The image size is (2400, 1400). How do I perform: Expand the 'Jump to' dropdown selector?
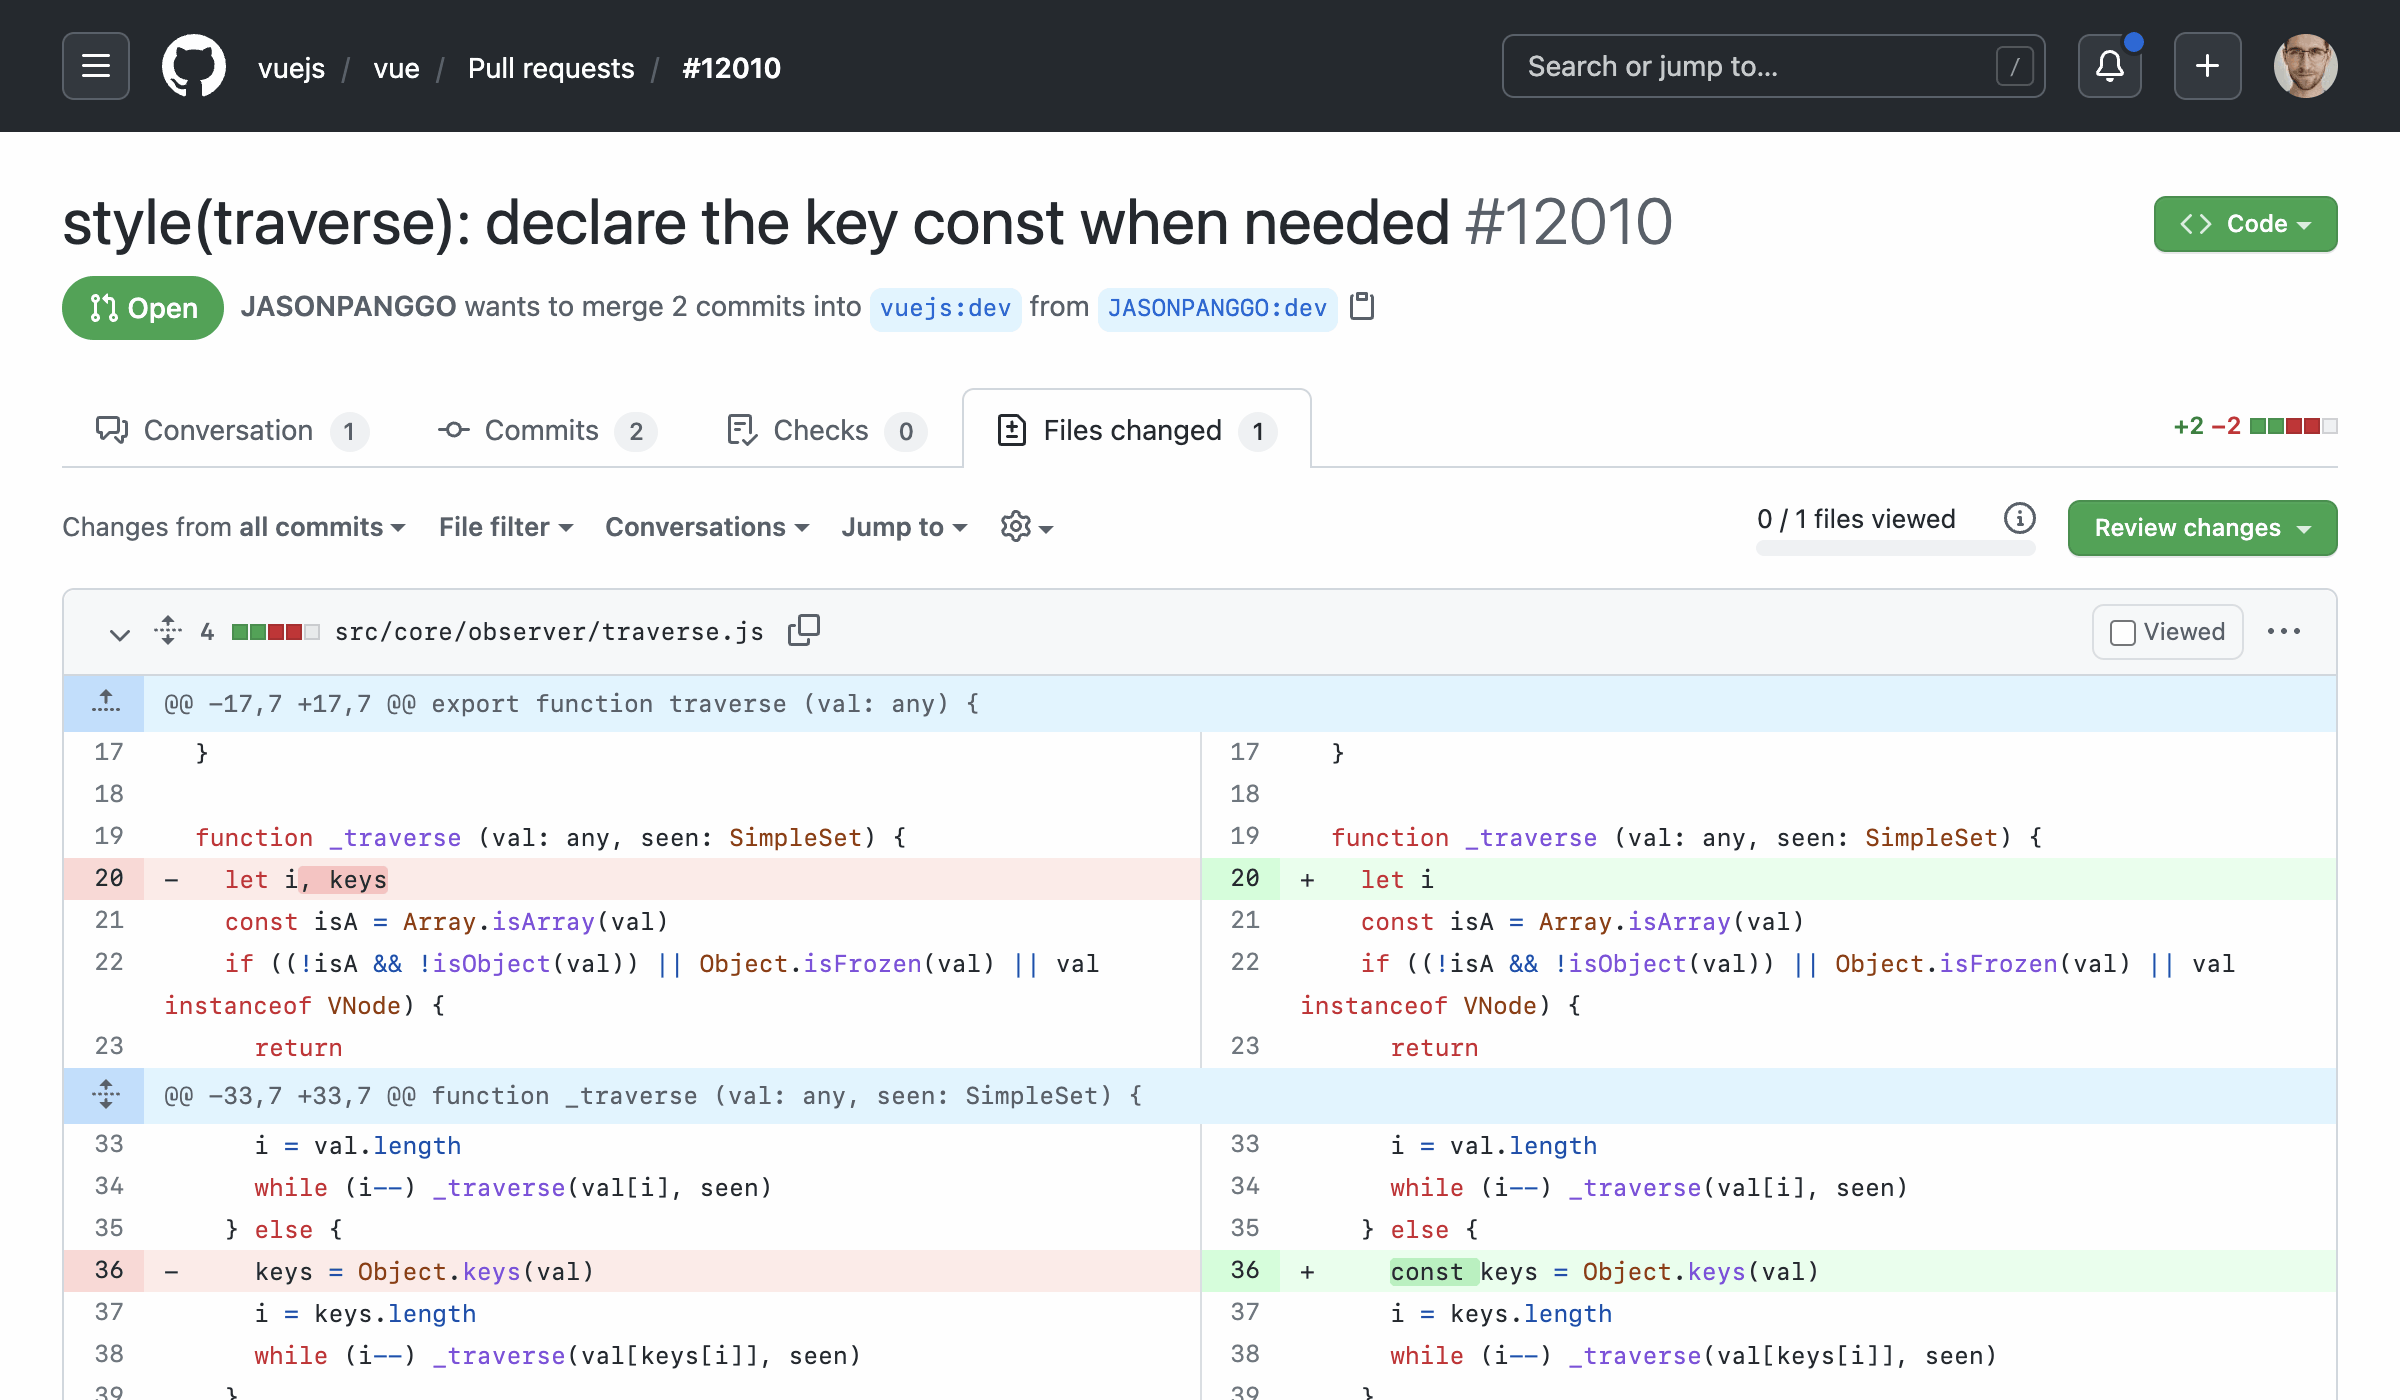pos(905,527)
